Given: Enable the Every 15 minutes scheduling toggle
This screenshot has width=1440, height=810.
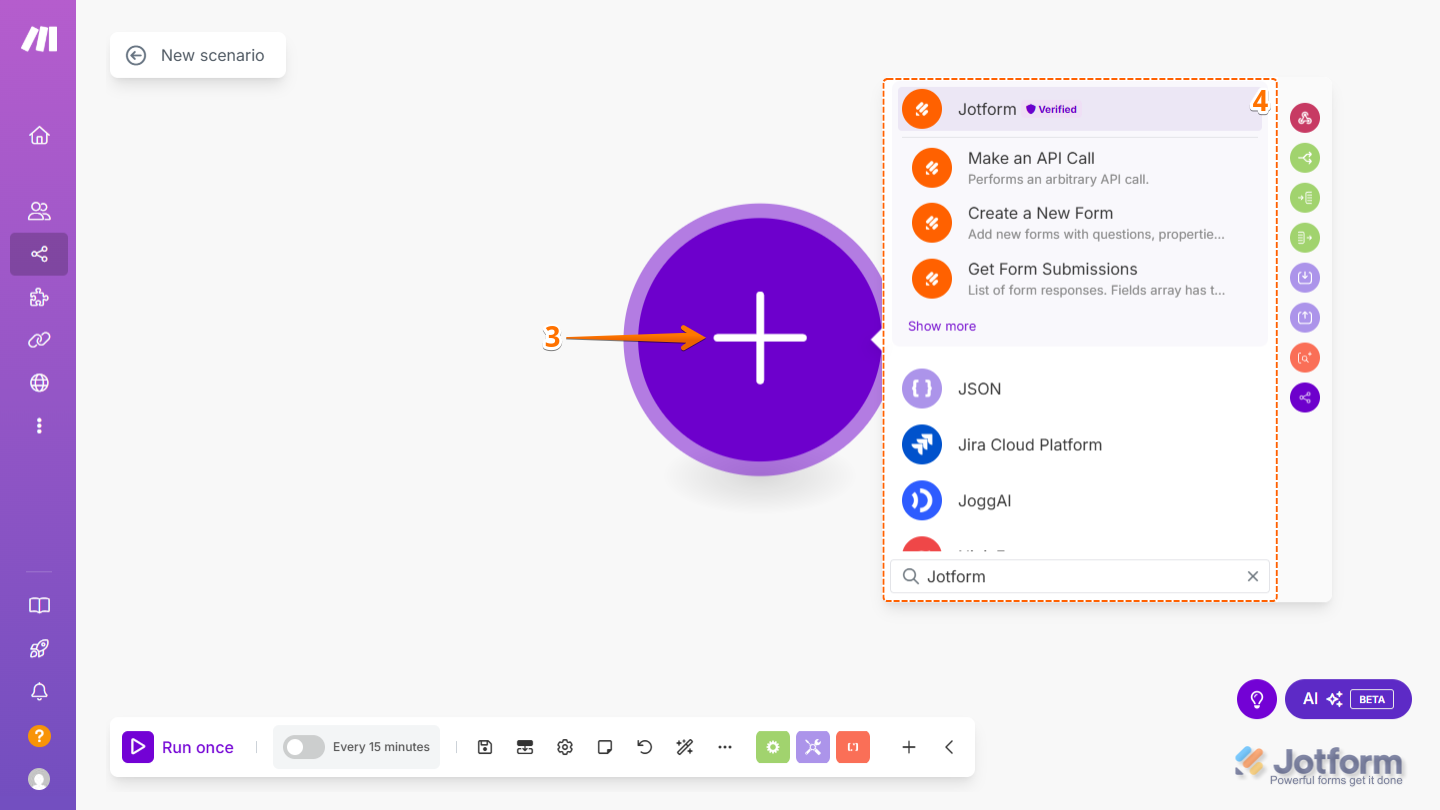Looking at the screenshot, I should [302, 746].
